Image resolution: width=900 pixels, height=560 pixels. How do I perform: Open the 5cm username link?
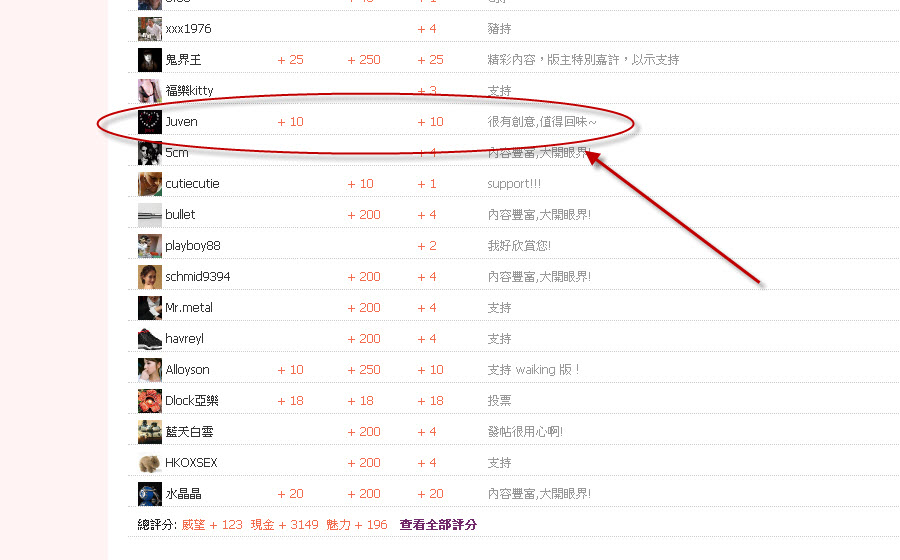click(x=176, y=153)
